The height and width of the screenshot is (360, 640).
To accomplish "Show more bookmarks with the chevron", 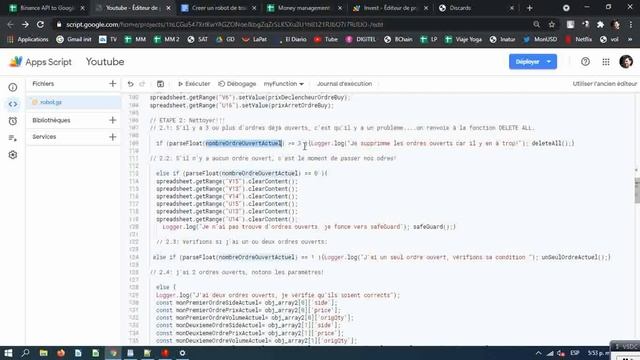I will pyautogui.click(x=630, y=39).
